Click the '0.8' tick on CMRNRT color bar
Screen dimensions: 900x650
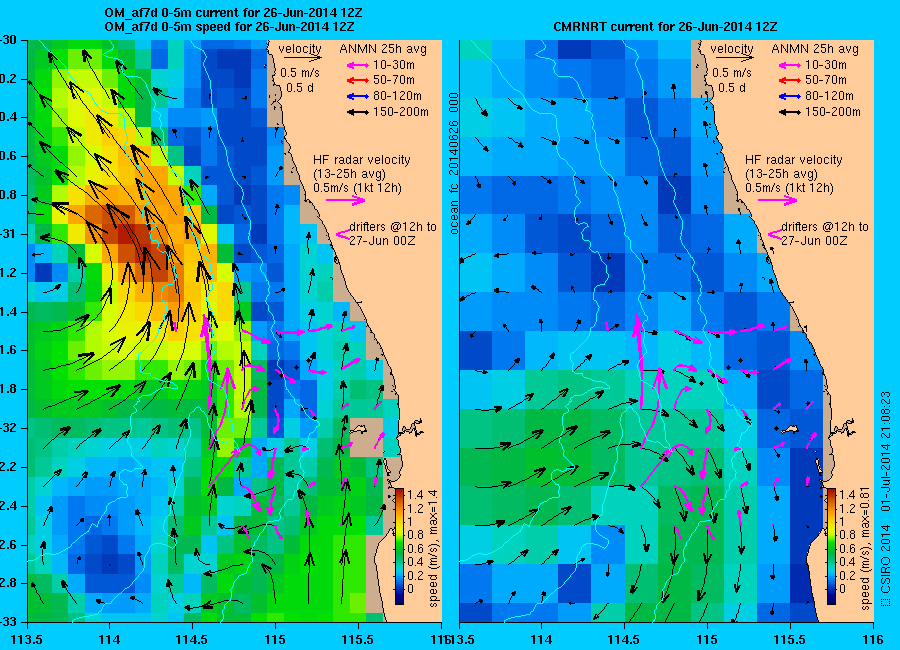click(847, 536)
